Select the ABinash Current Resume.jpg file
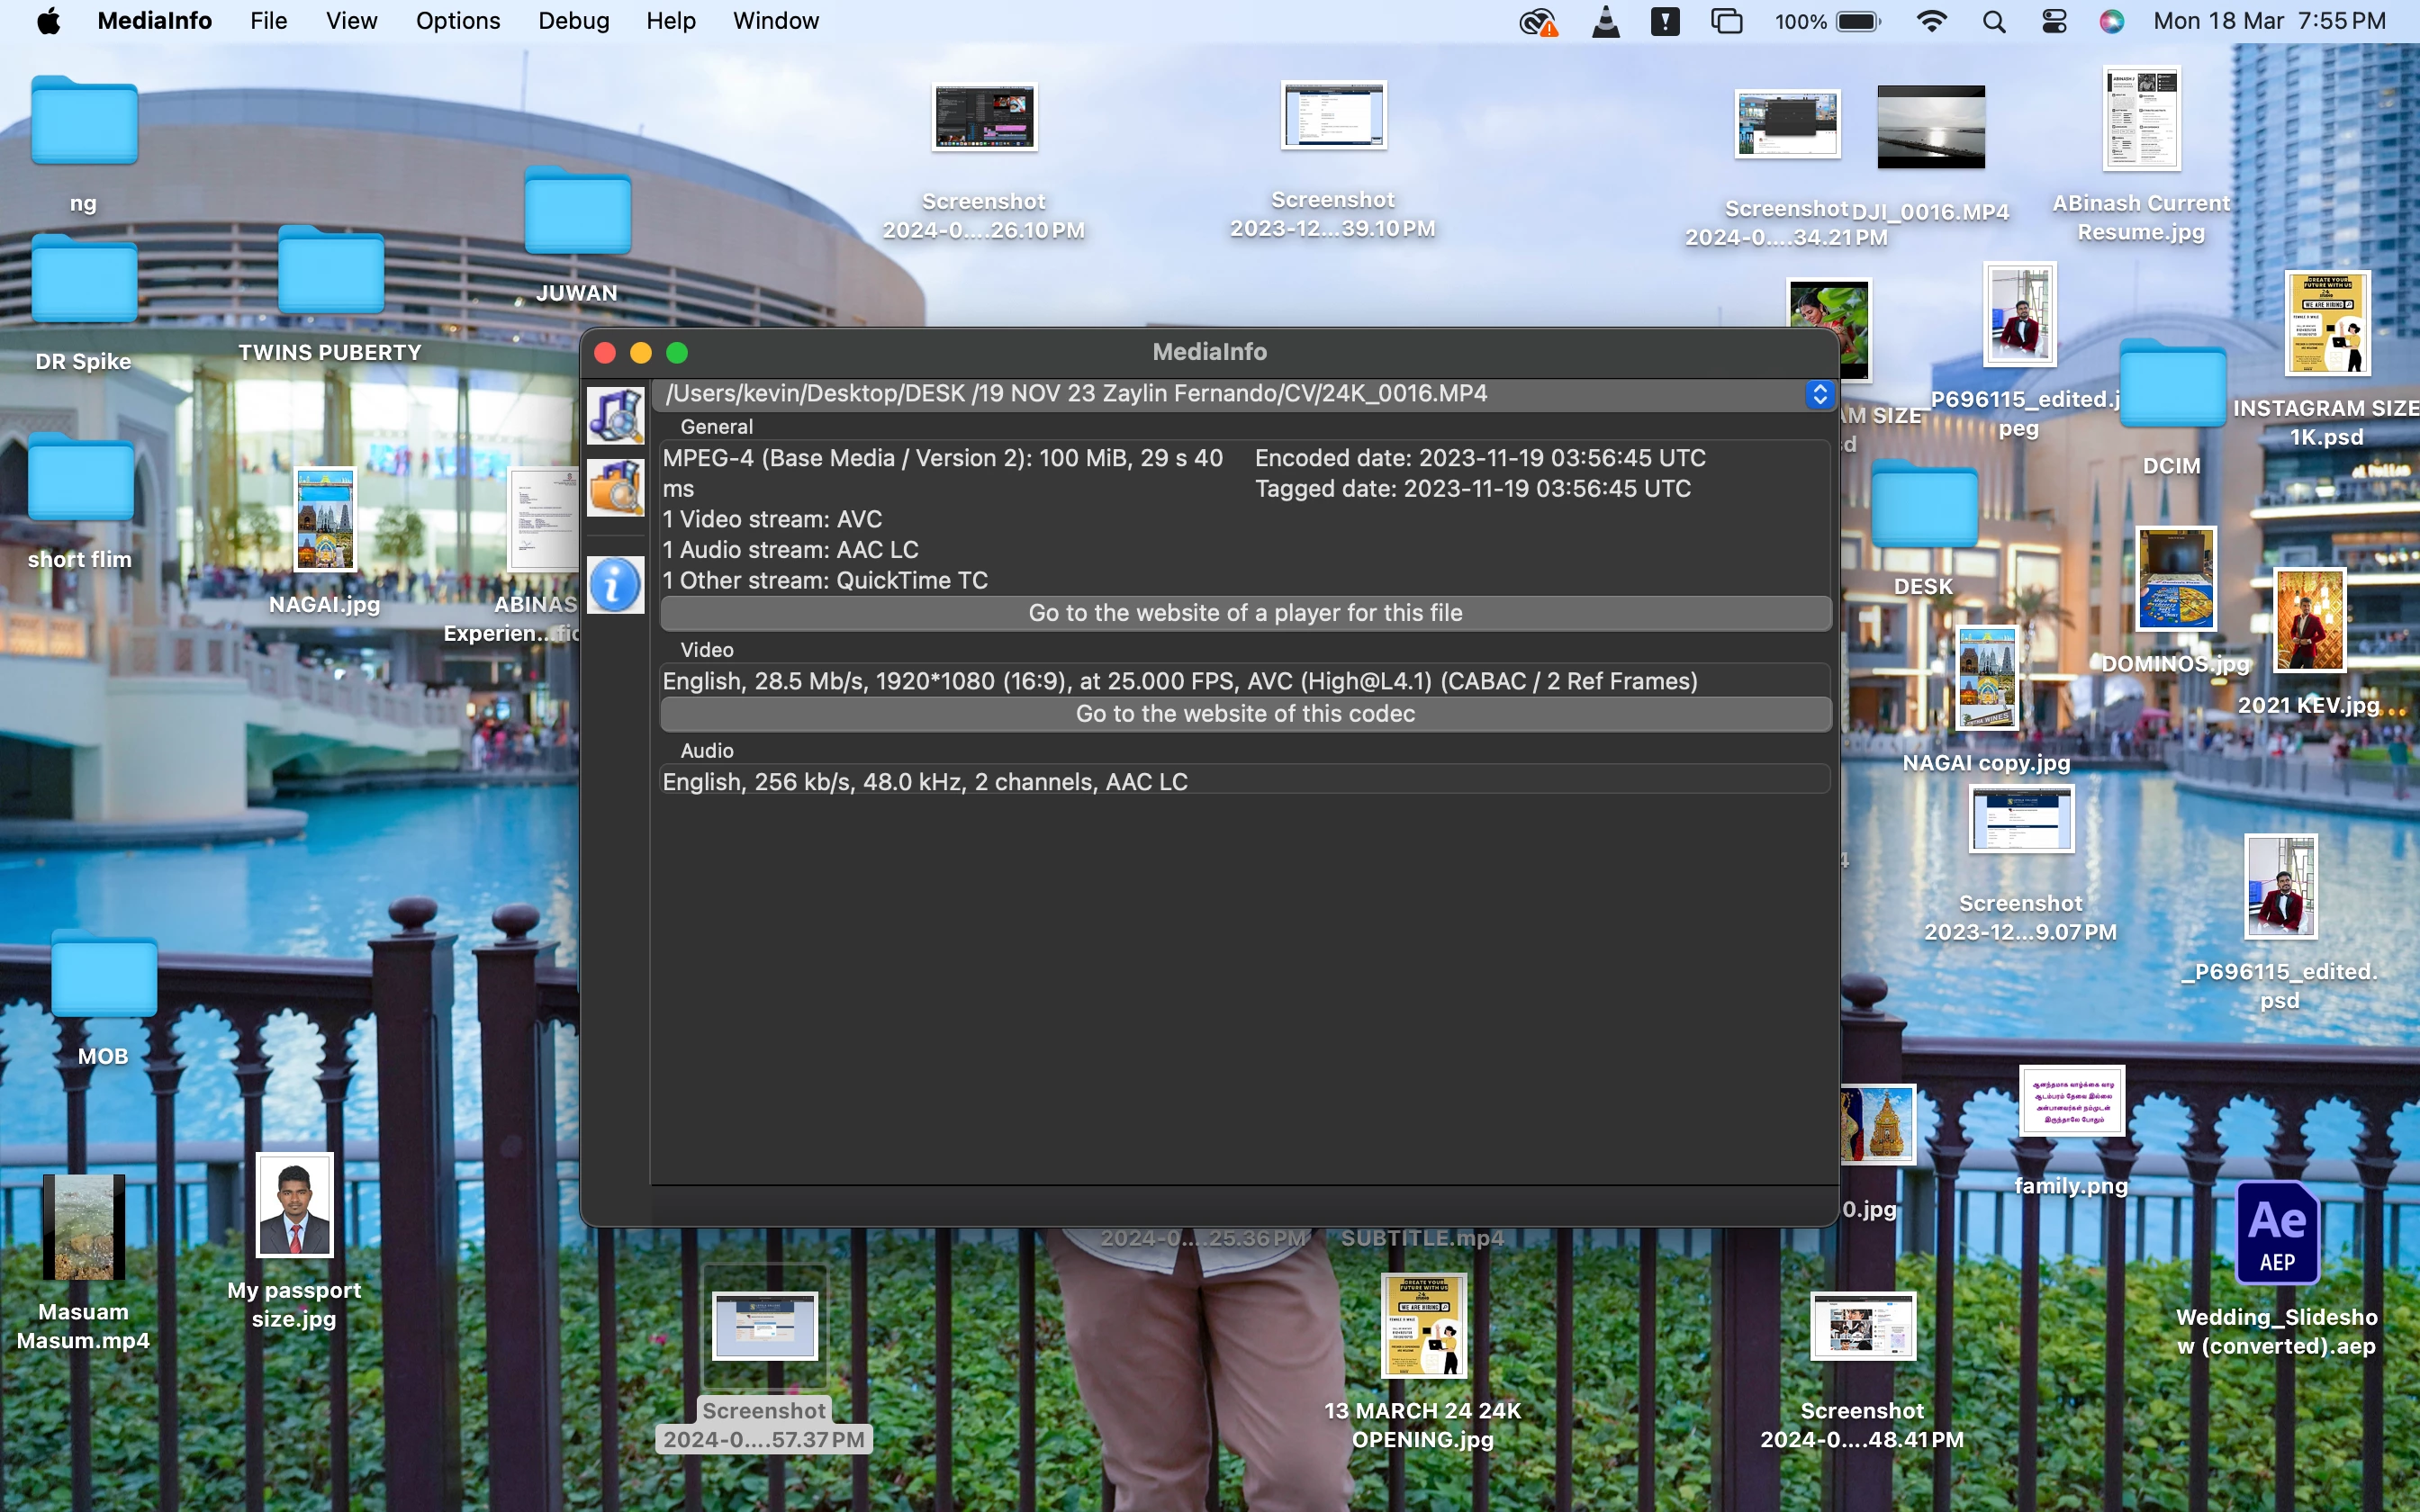The image size is (2420, 1512). (x=2141, y=118)
